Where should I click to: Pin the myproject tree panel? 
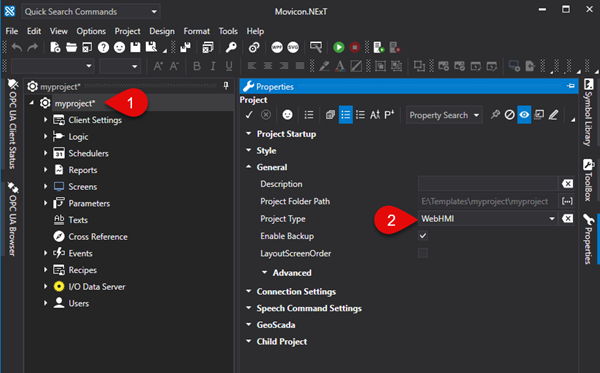(x=226, y=86)
